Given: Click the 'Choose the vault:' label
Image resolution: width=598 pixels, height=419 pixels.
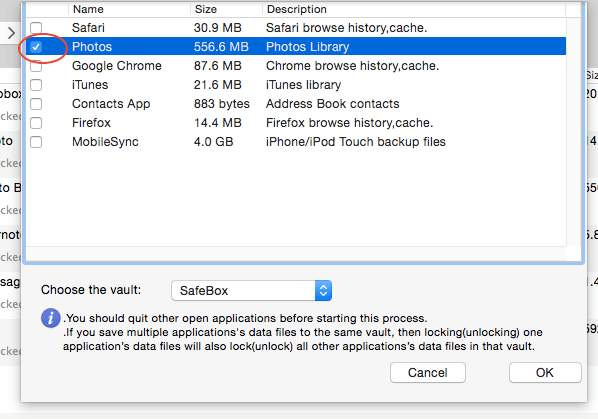Looking at the screenshot, I should coord(91,290).
